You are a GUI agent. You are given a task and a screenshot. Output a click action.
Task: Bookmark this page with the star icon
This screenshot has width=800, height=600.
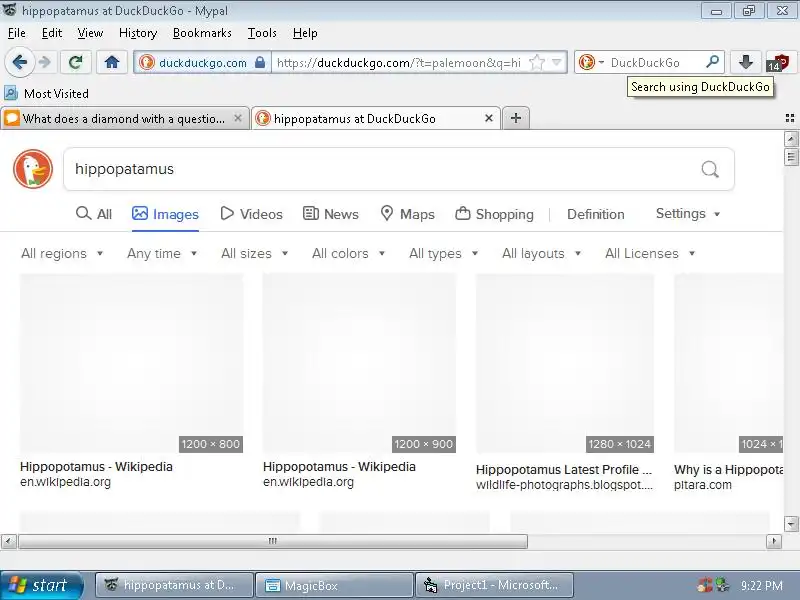click(x=537, y=62)
